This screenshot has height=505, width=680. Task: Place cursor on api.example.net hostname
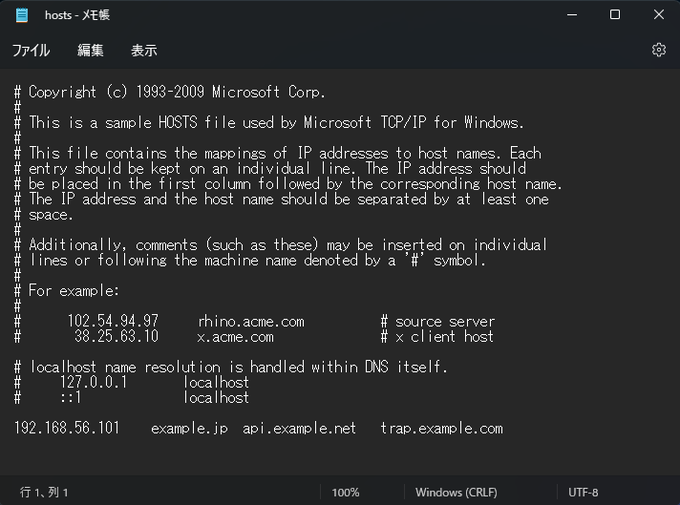[299, 428]
